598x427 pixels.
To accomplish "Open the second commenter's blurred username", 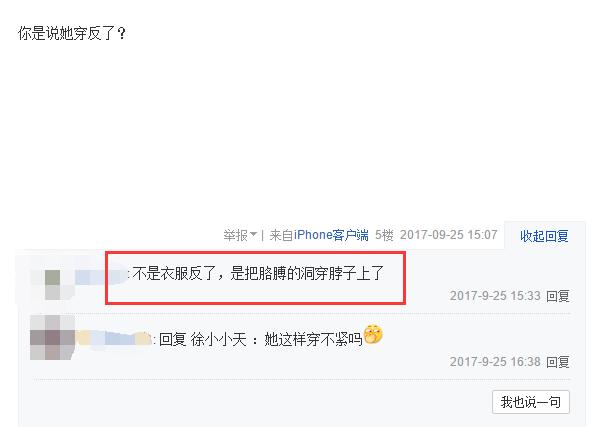I will click(x=113, y=338).
